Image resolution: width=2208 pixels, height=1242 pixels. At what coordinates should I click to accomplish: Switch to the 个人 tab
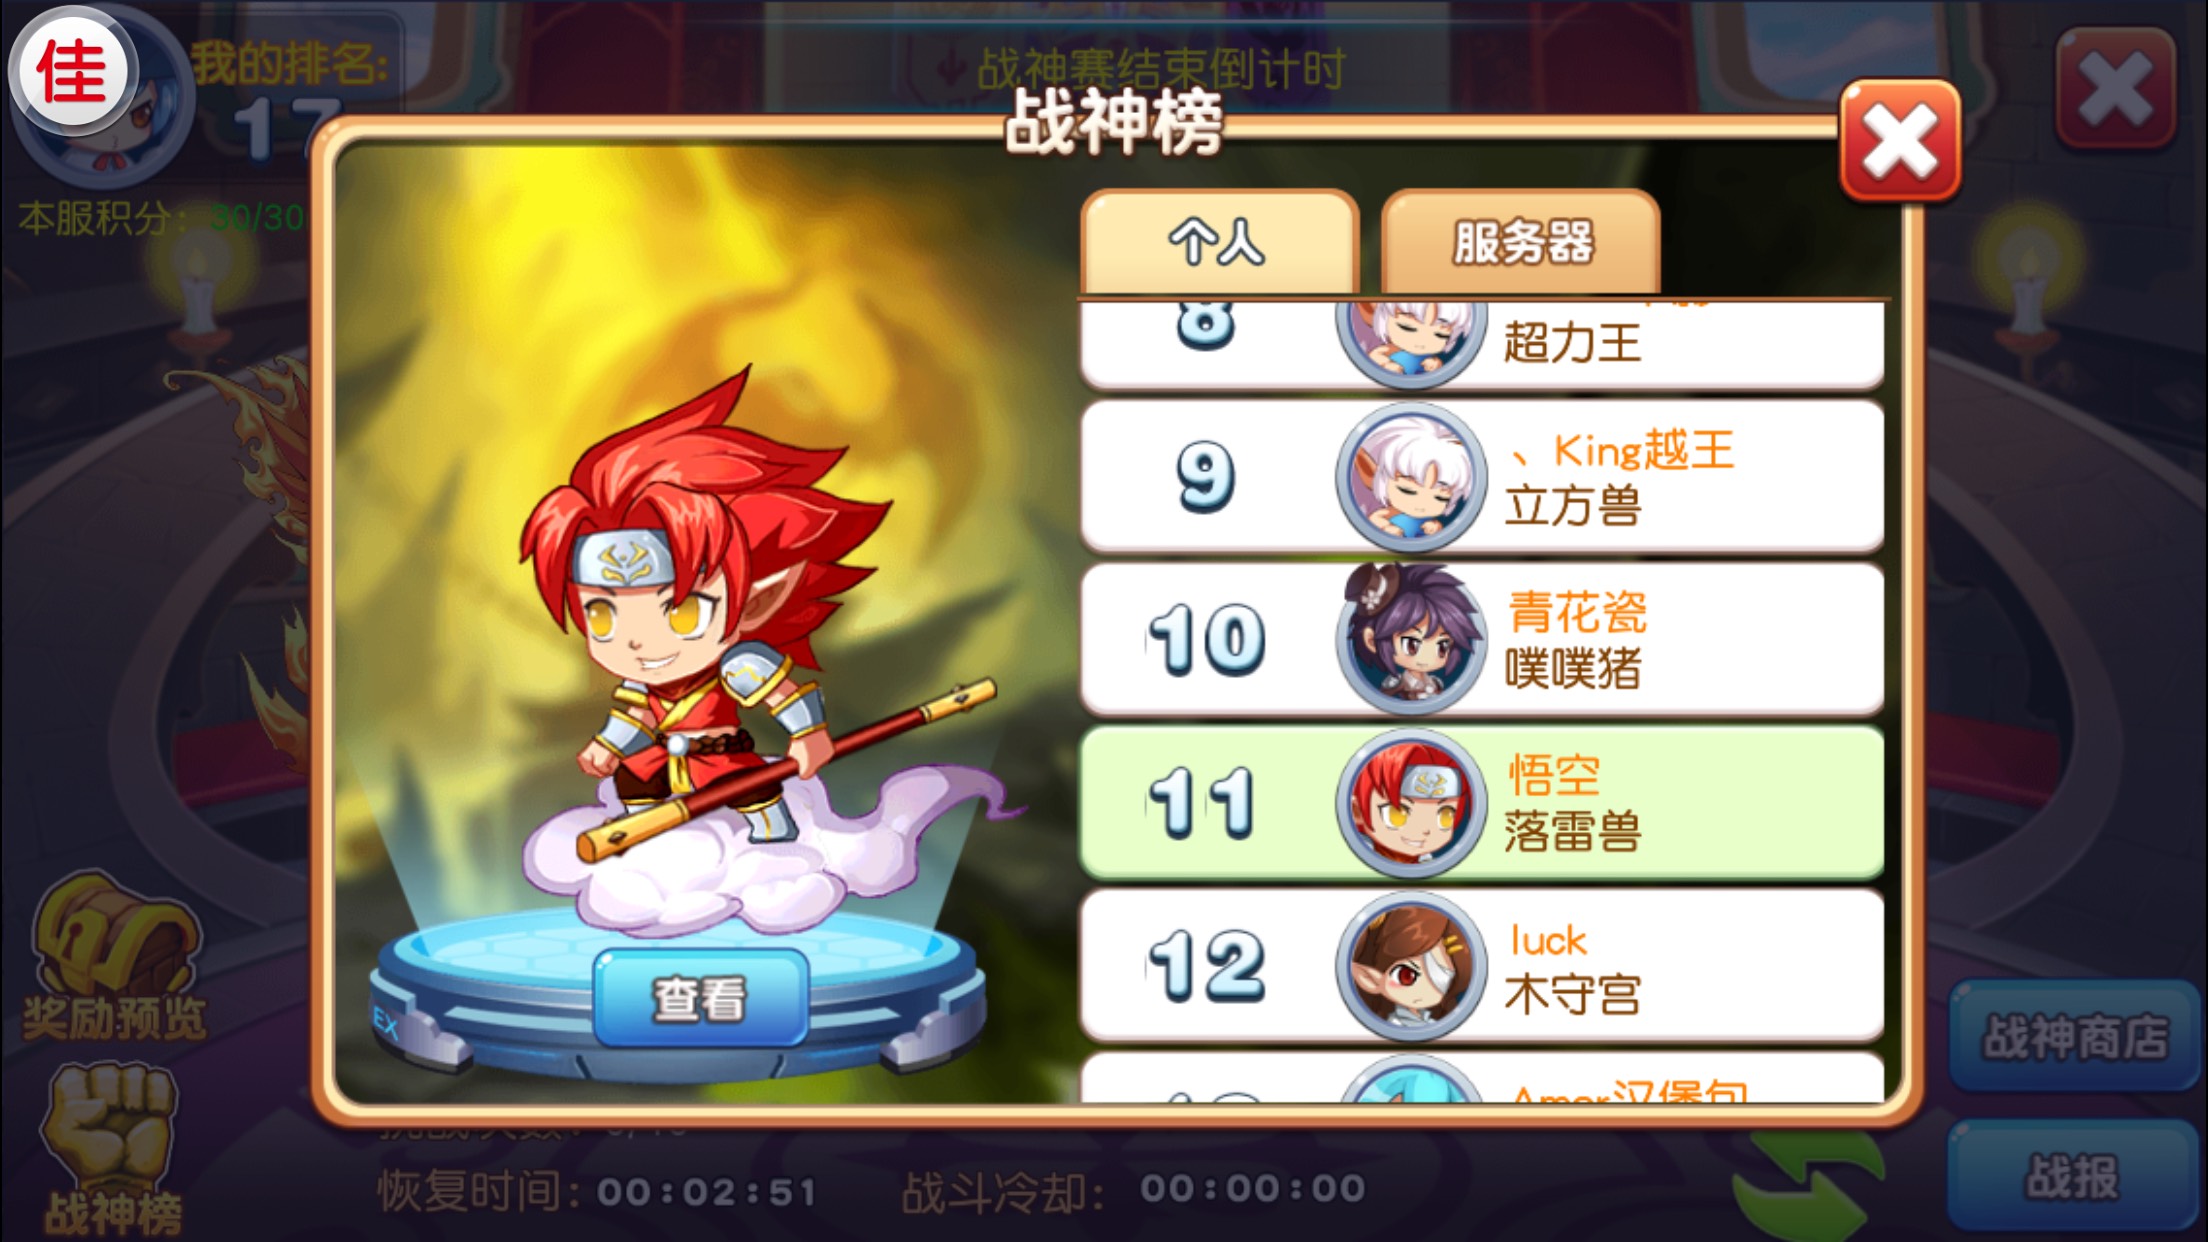(x=1219, y=241)
